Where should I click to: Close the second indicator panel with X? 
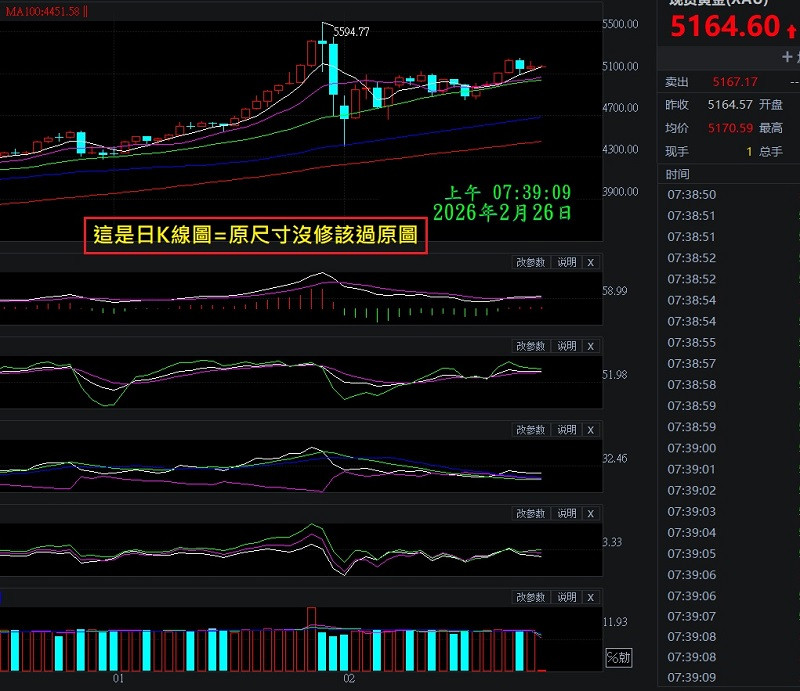click(x=590, y=346)
